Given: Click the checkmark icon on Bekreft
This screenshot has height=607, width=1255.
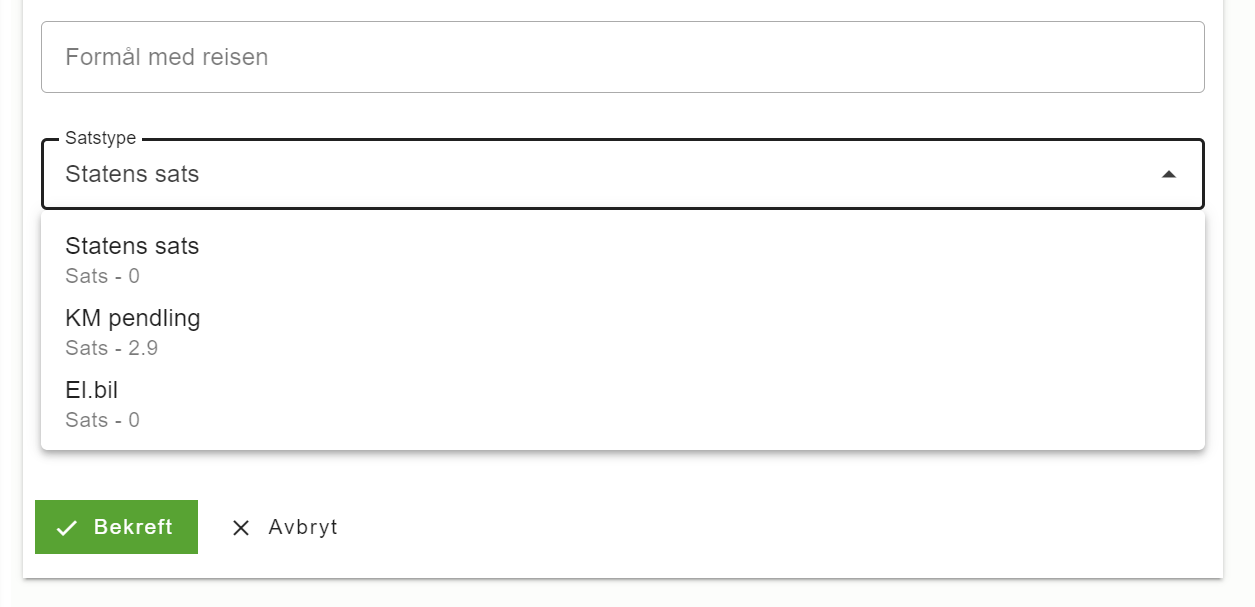Looking at the screenshot, I should pos(67,528).
